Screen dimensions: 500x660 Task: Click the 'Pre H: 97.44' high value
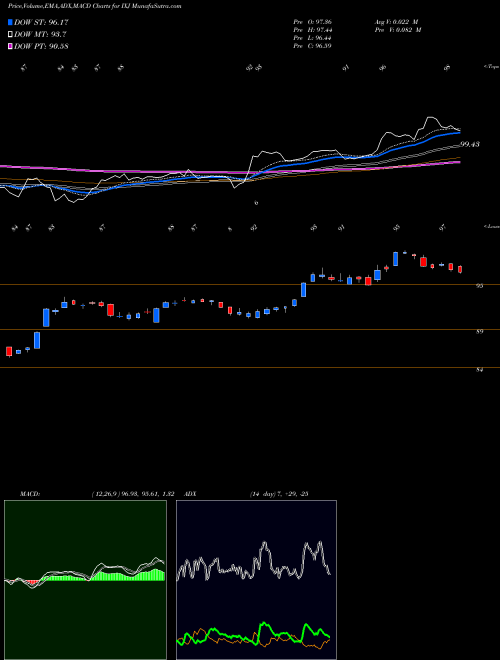point(312,30)
